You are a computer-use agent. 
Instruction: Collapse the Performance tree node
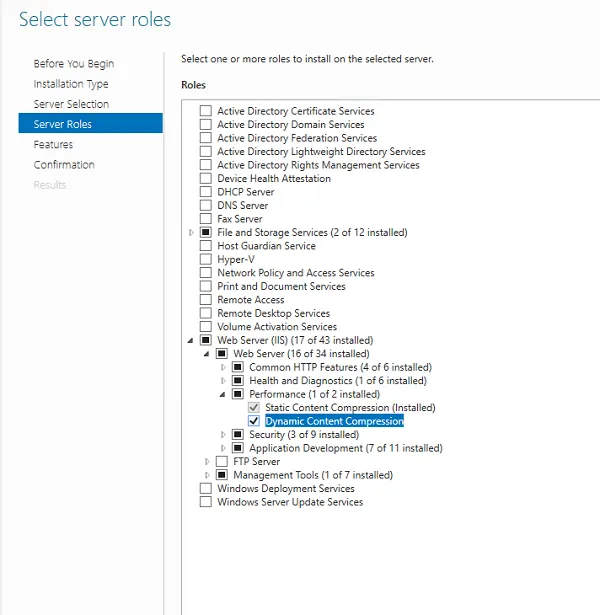224,395
